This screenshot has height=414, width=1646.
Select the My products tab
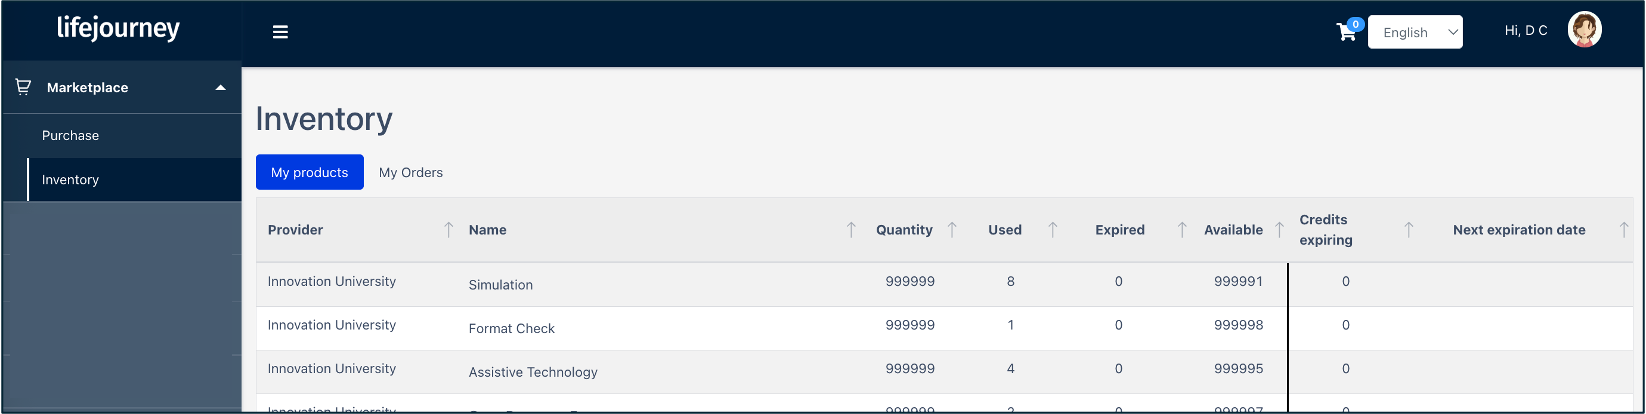(309, 172)
